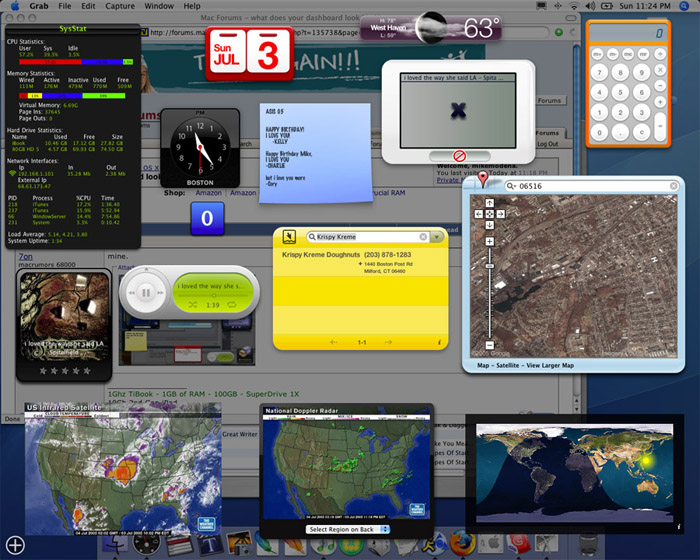
Task: Open the Grab application menu
Action: tap(39, 6)
